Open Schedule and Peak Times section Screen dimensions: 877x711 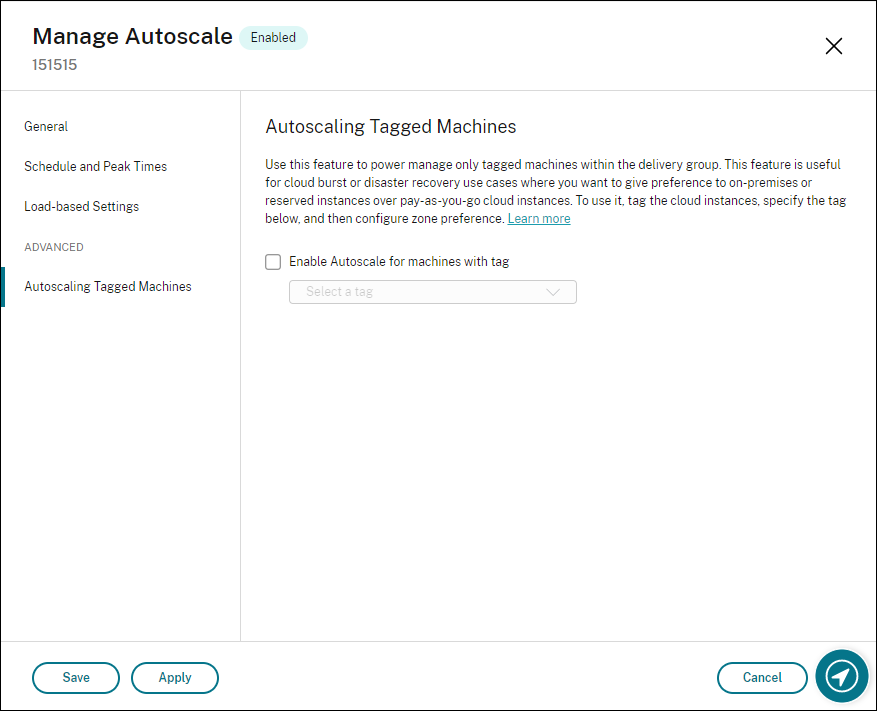(x=95, y=166)
